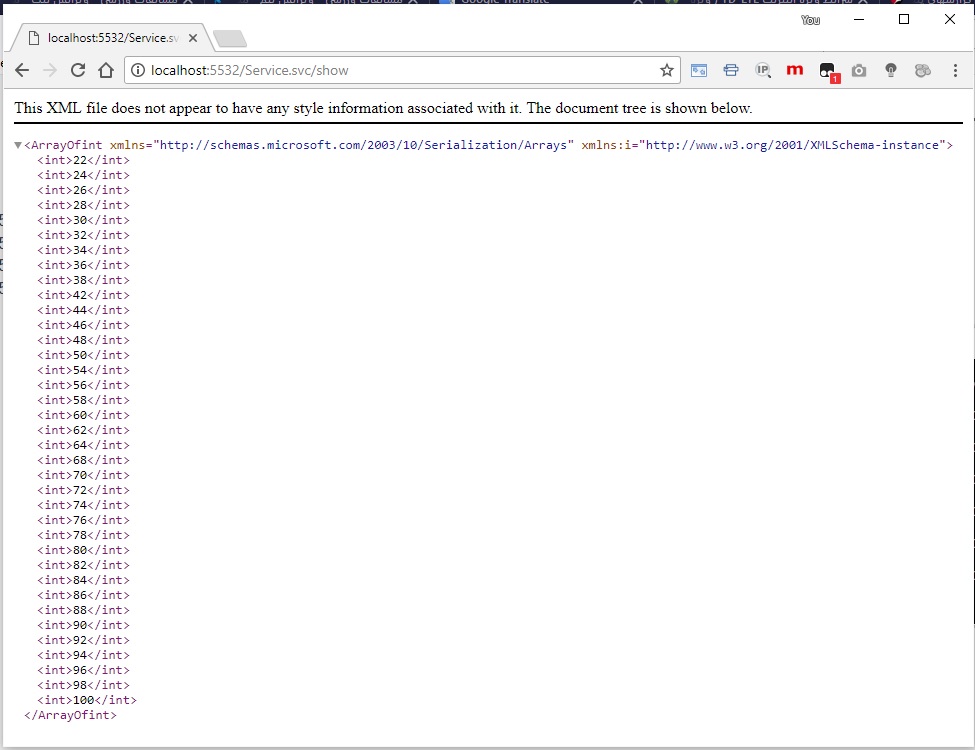
Task: Close the localhost:5532 tab
Action: pyautogui.click(x=193, y=38)
